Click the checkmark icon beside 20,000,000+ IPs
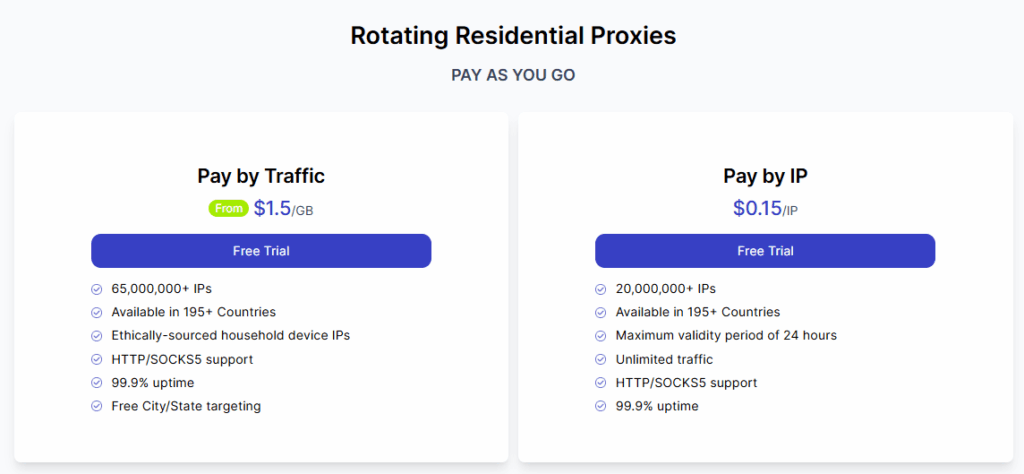1024x474 pixels. (x=601, y=289)
